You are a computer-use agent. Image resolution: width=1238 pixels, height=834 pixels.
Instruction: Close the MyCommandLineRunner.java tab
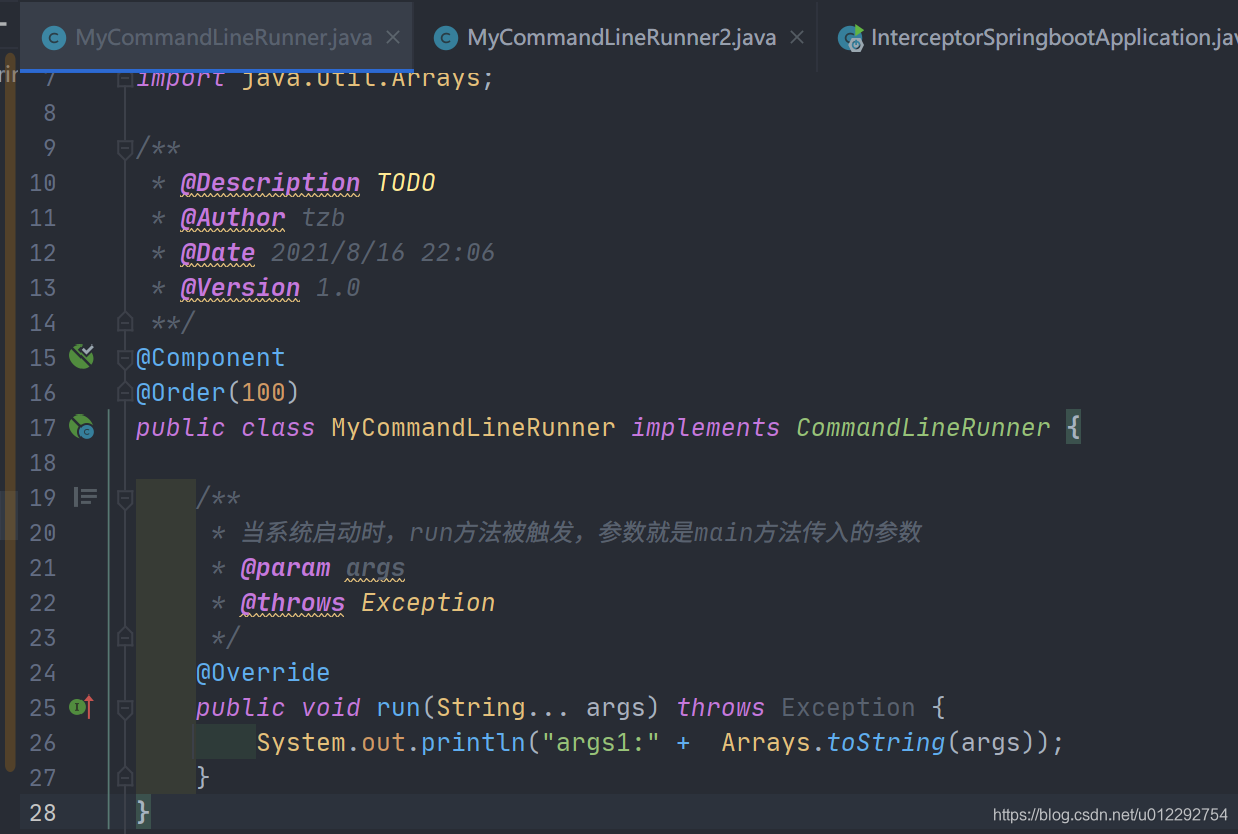(393, 38)
